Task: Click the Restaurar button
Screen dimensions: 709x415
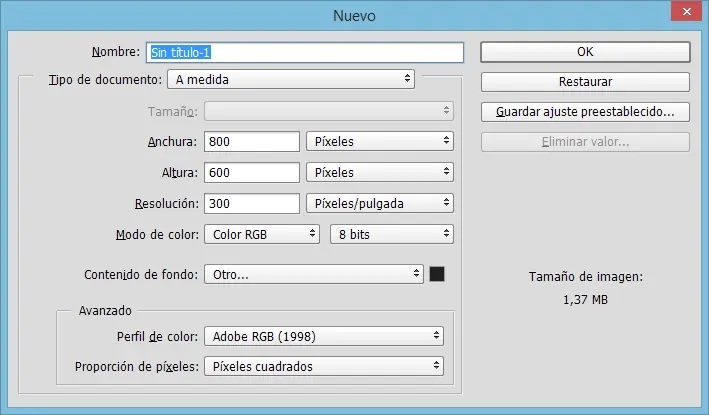Action: [x=585, y=82]
